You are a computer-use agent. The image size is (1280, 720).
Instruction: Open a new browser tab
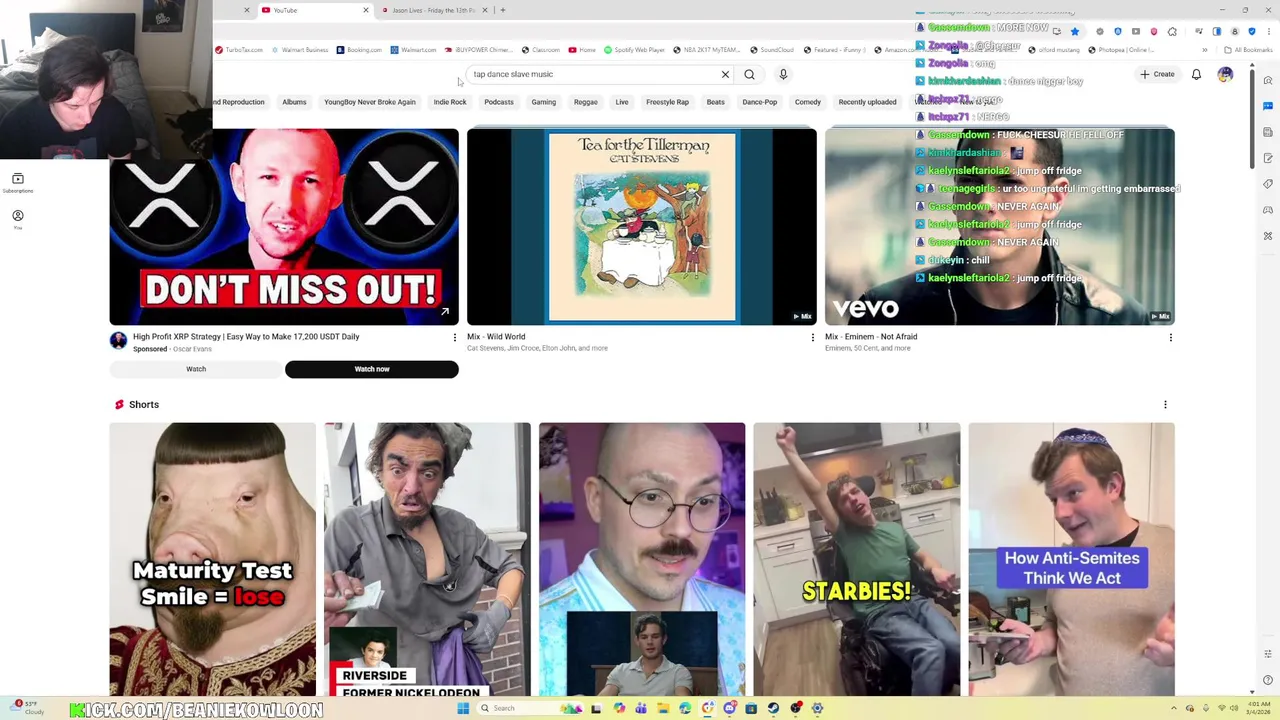[x=503, y=10]
